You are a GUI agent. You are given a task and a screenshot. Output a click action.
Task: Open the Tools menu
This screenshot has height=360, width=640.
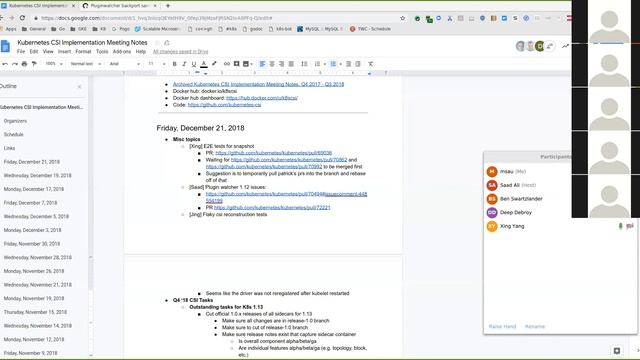(102, 52)
